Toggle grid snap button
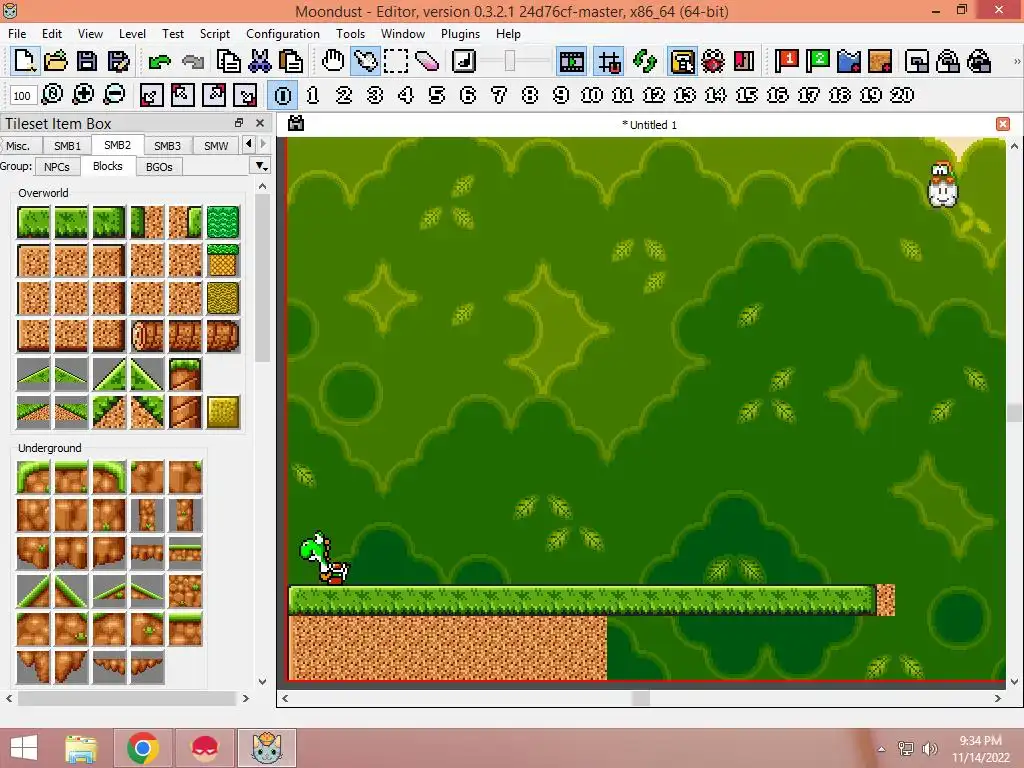 609,61
